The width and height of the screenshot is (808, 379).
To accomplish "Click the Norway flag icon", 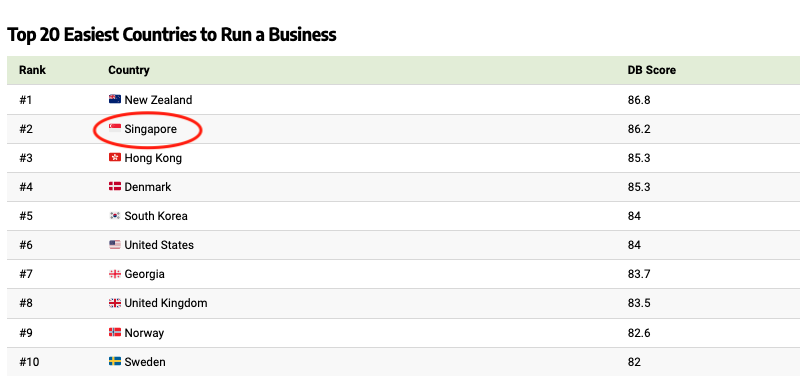I will (115, 333).
